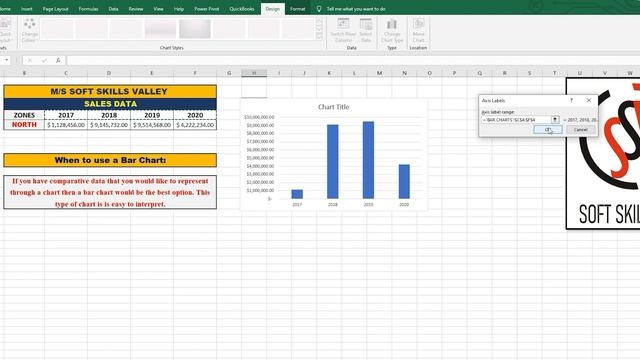Click the Insert Function fx icon

tap(58, 60)
